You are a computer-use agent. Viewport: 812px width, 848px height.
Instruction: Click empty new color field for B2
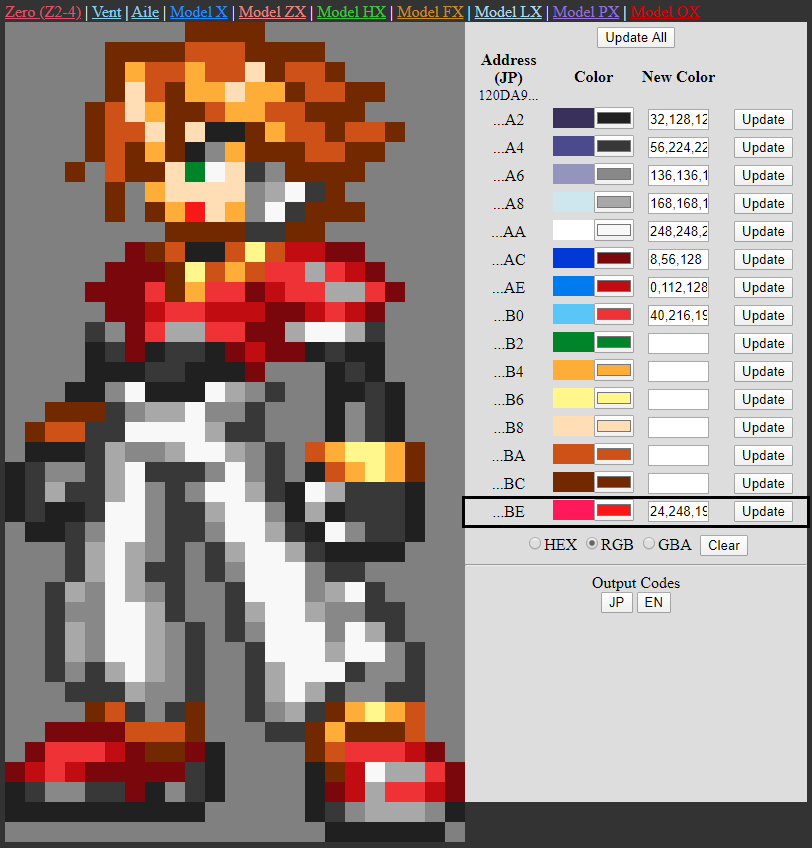[678, 344]
